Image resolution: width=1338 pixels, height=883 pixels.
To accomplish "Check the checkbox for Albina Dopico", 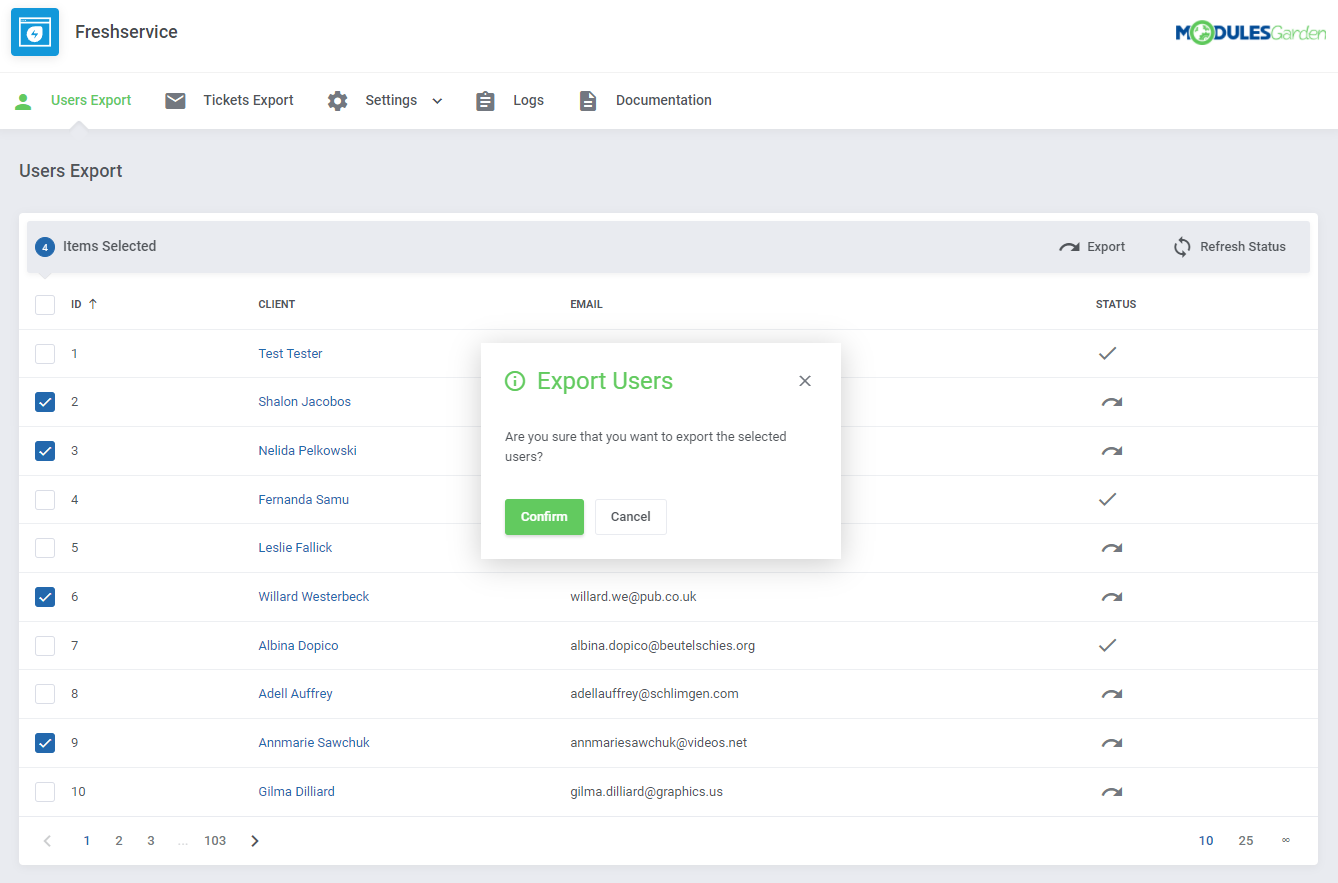I will (45, 645).
